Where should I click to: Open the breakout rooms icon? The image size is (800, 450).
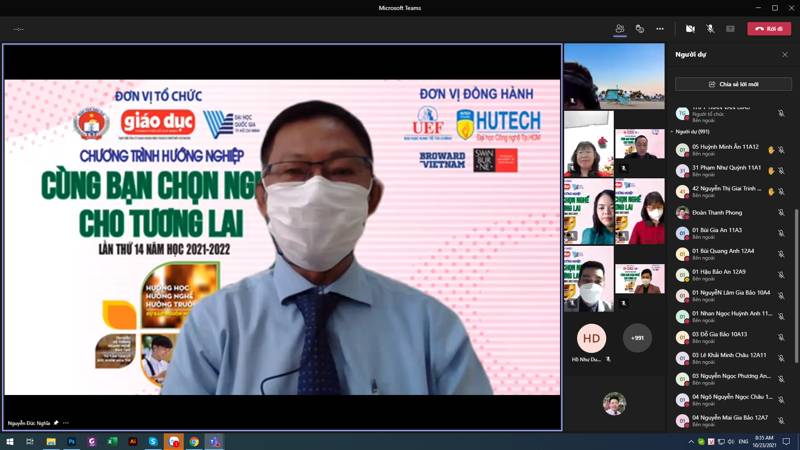(x=640, y=29)
